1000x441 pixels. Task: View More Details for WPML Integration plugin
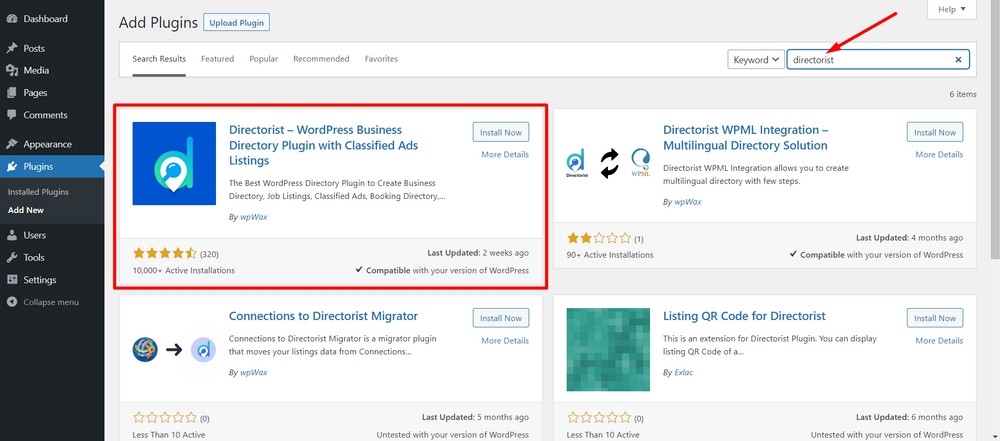(939, 154)
